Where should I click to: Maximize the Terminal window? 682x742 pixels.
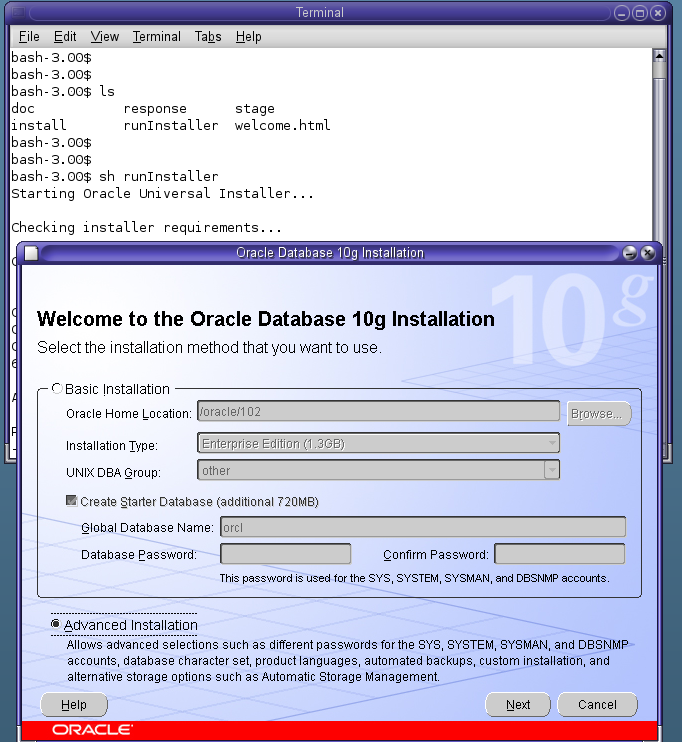tap(640, 13)
